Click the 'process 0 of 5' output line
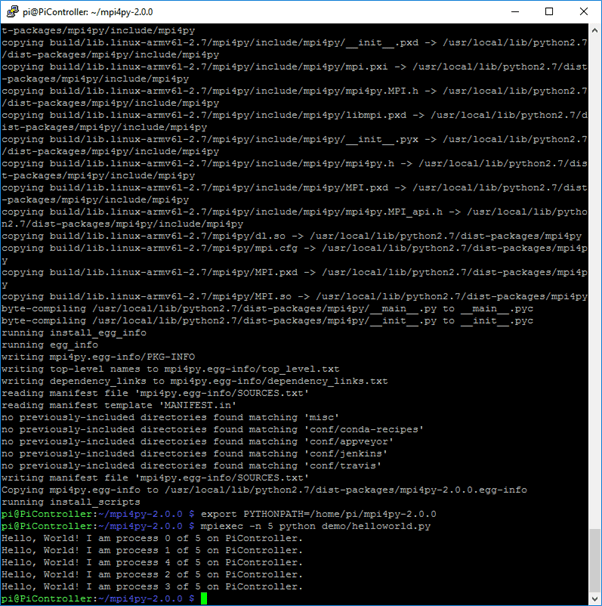The image size is (602, 606). pyautogui.click(x=152, y=538)
